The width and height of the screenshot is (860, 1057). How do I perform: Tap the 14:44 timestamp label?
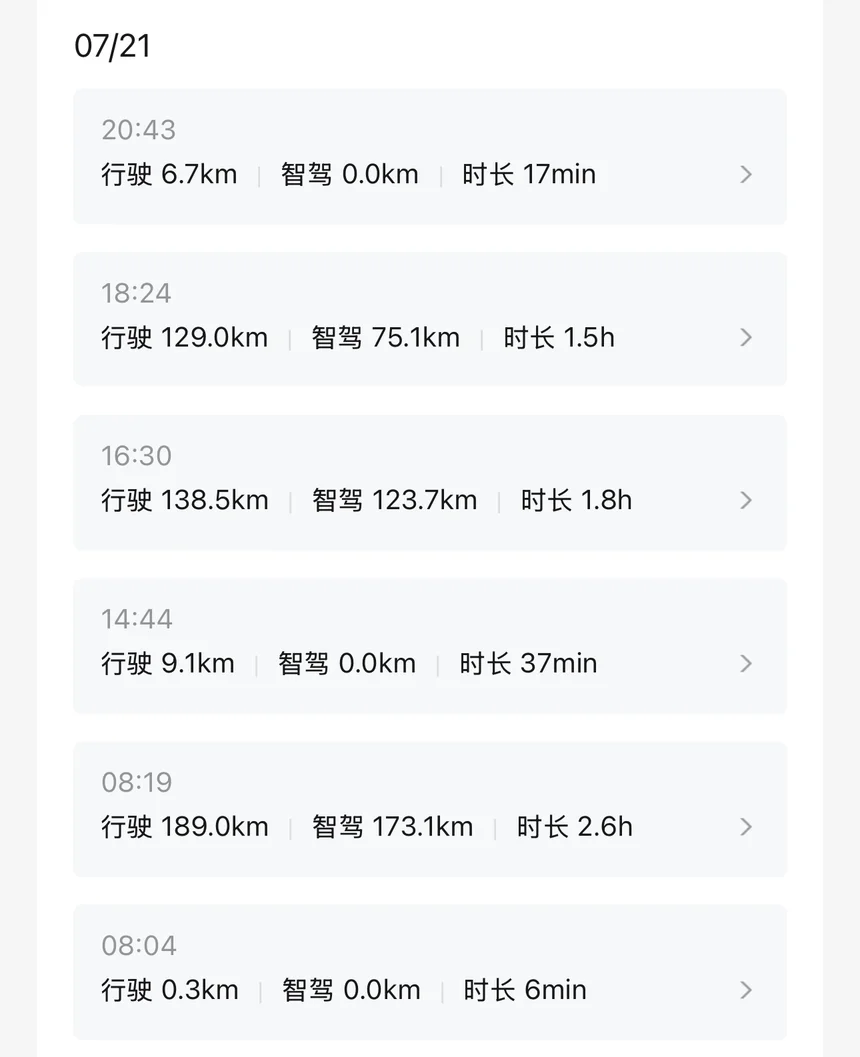[x=137, y=619]
